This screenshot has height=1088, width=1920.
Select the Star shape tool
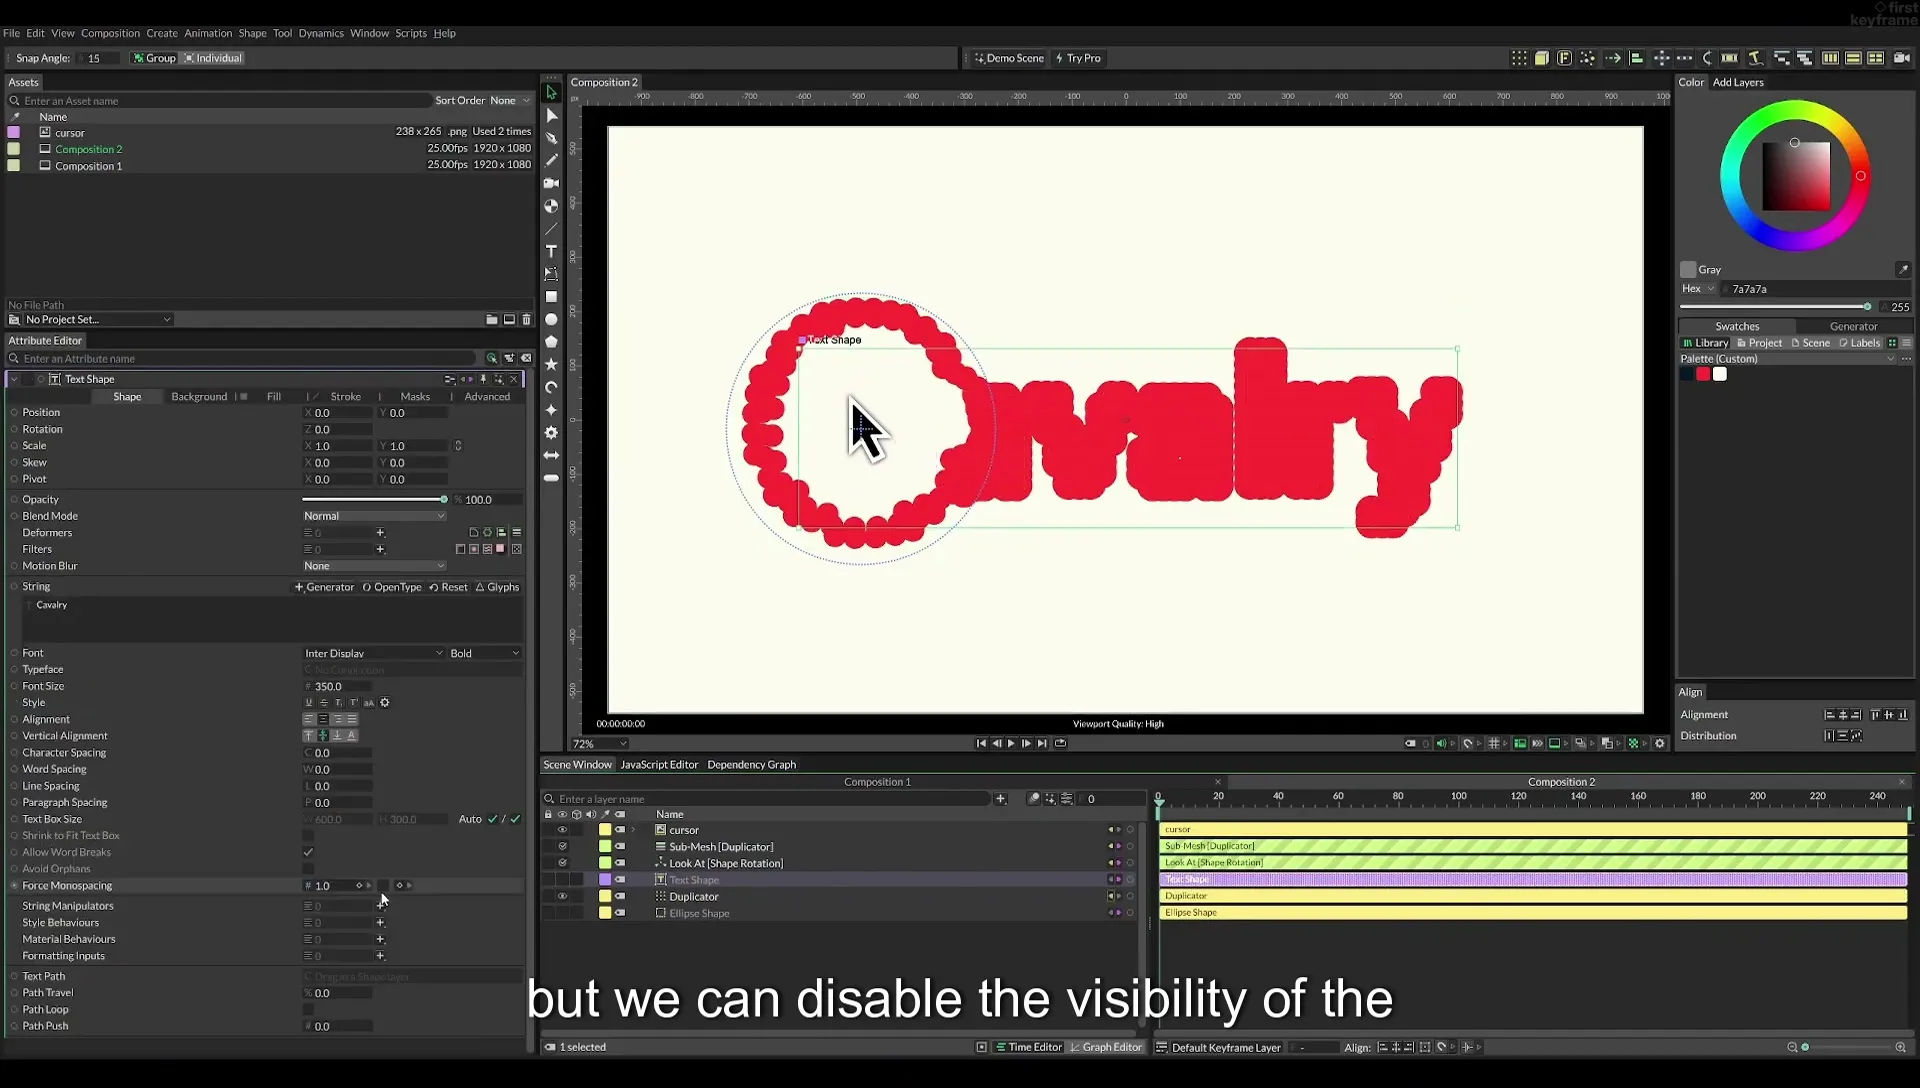[x=551, y=364]
